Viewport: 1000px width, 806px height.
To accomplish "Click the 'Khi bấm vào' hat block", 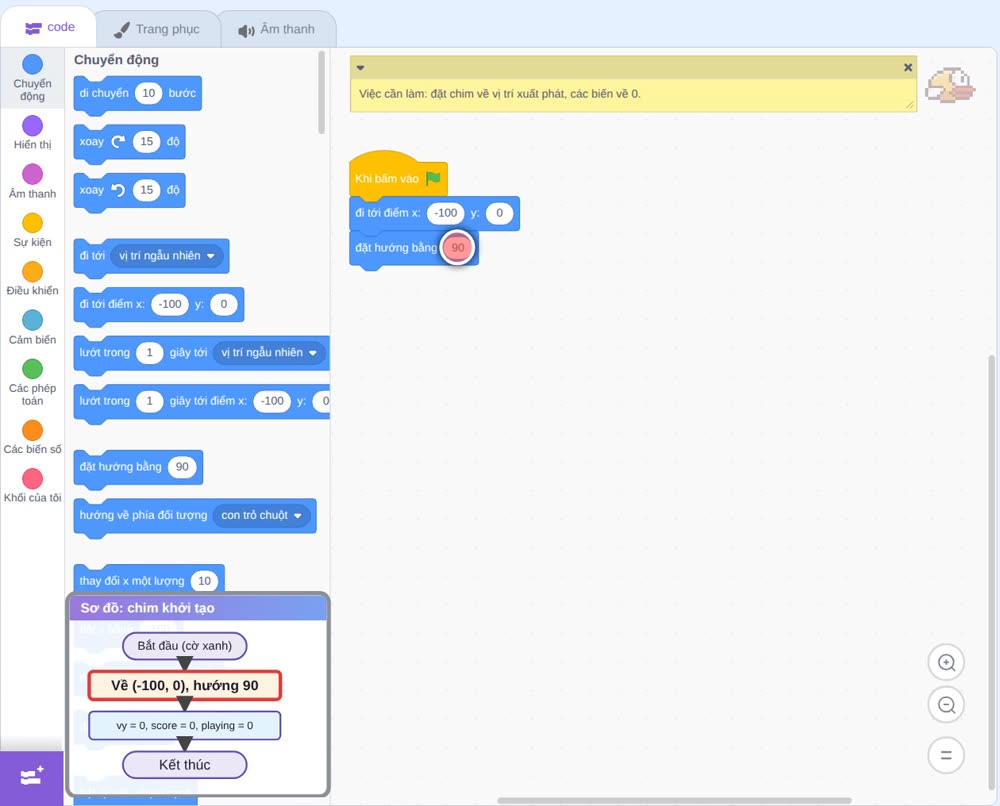I will click(398, 175).
